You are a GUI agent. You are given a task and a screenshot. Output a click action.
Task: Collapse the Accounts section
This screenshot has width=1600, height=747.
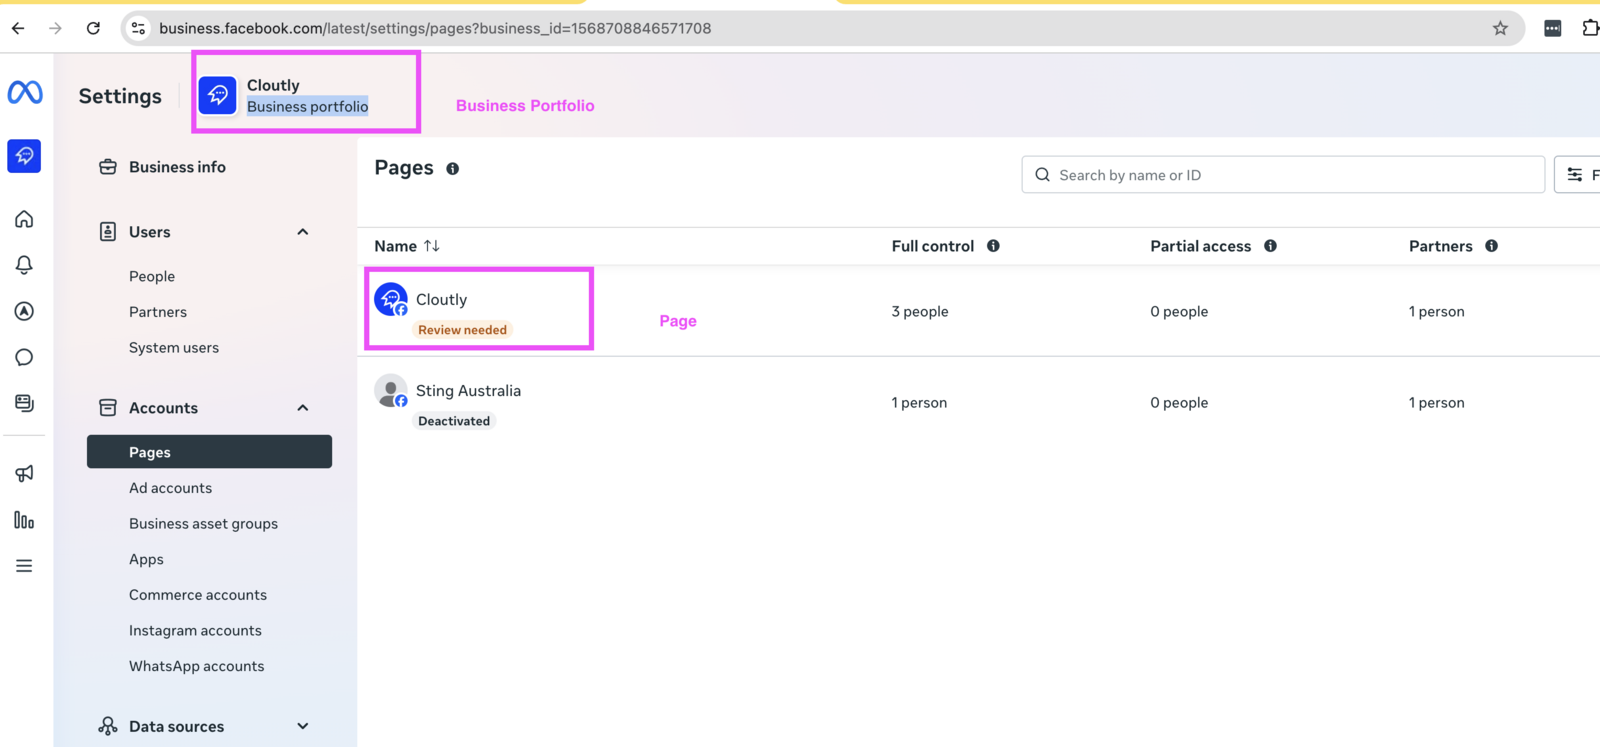coord(302,408)
